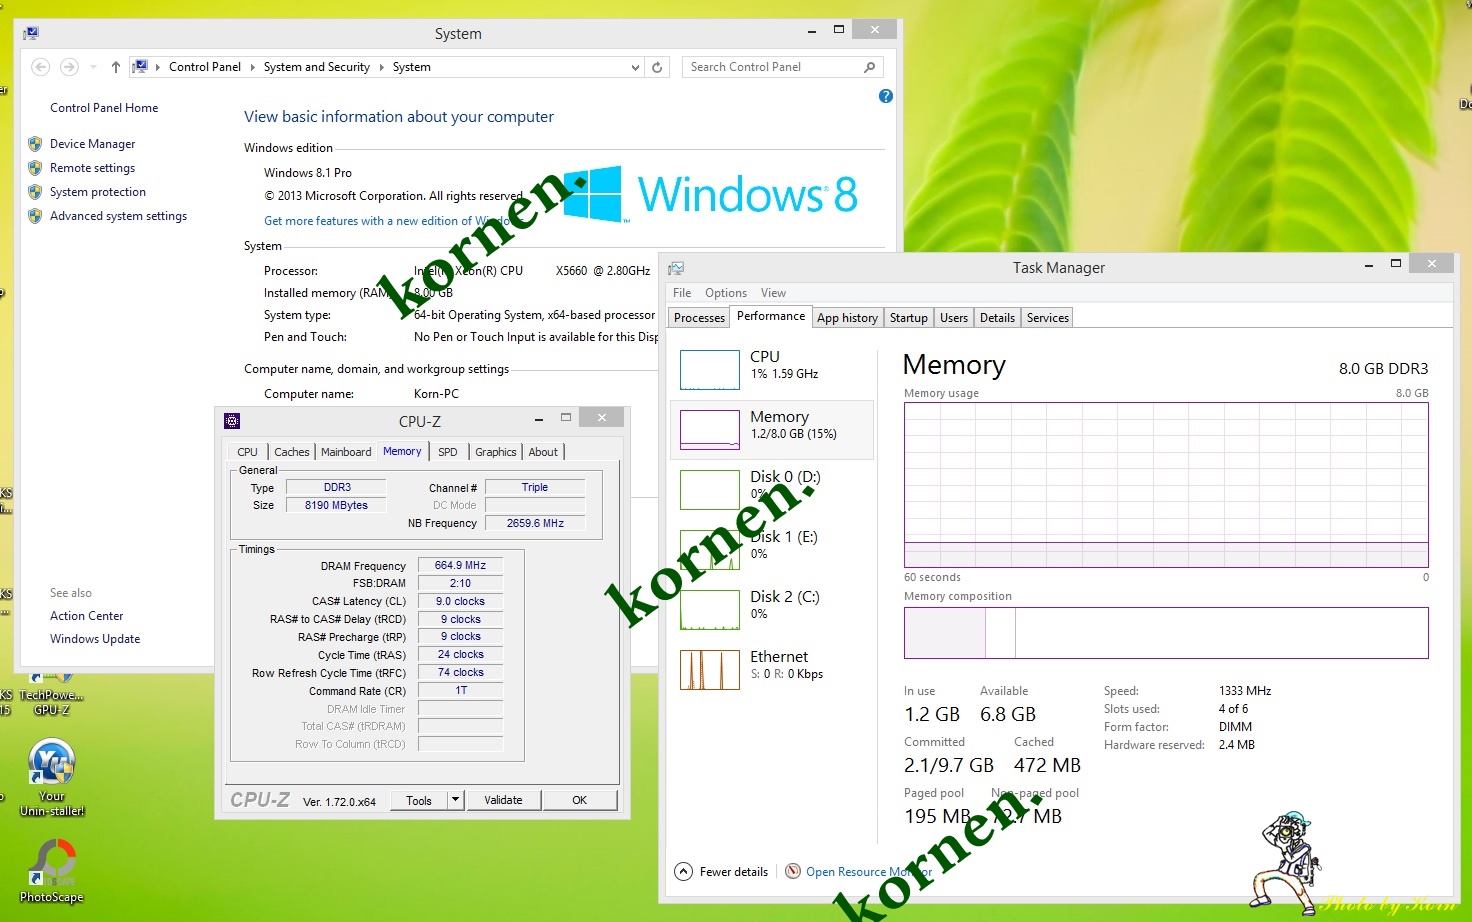Click Fewer details in Task Manager
The height and width of the screenshot is (922, 1472).
point(734,872)
